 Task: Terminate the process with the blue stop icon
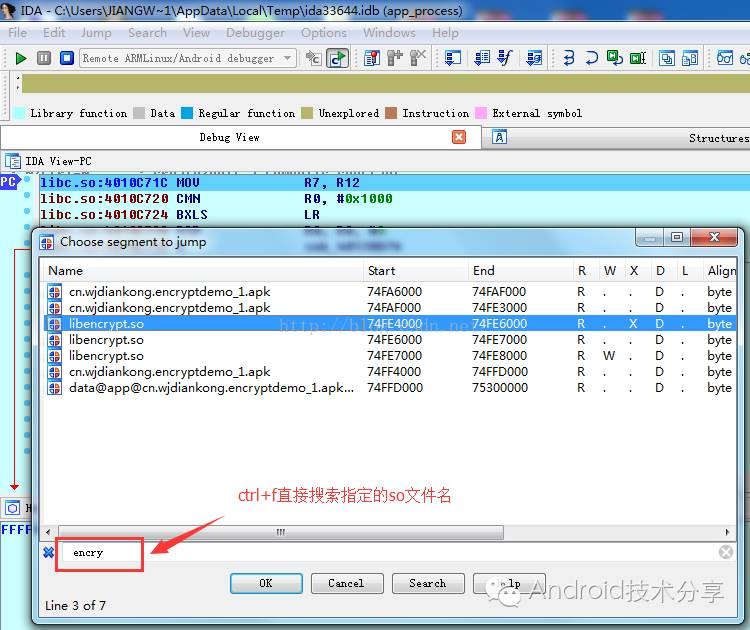(x=66, y=58)
